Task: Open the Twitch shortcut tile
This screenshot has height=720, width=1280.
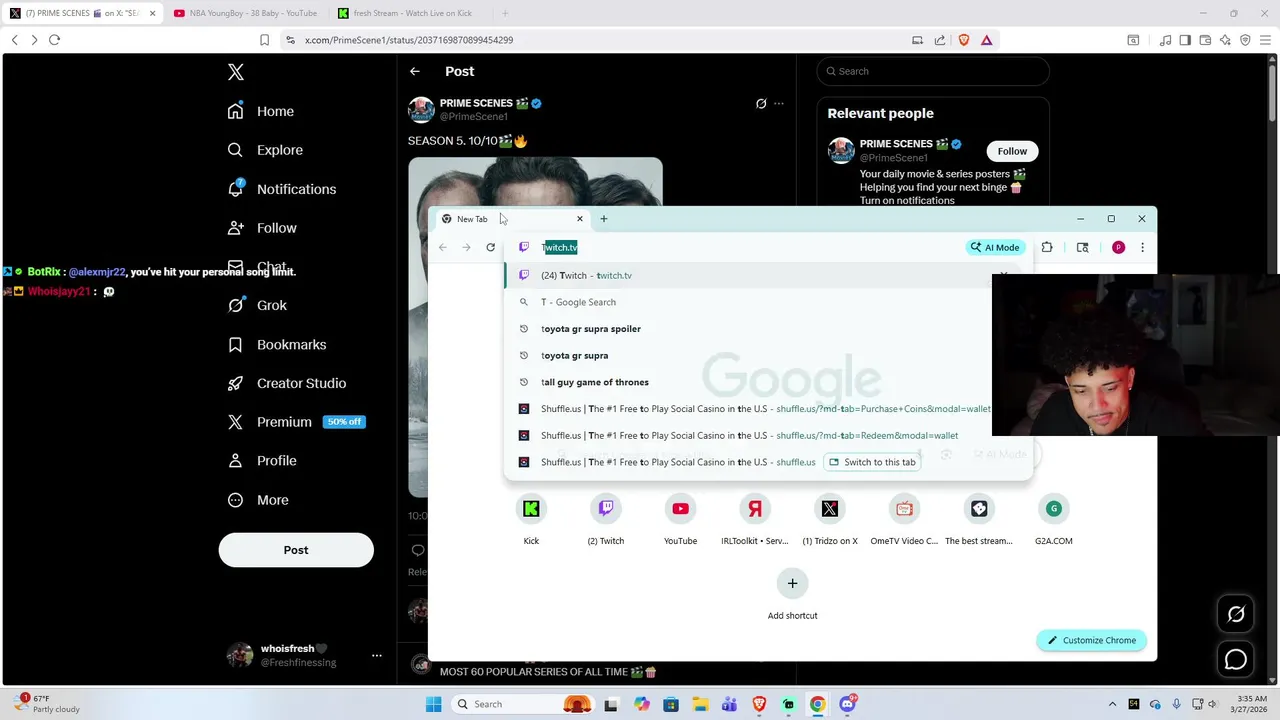Action: point(605,519)
